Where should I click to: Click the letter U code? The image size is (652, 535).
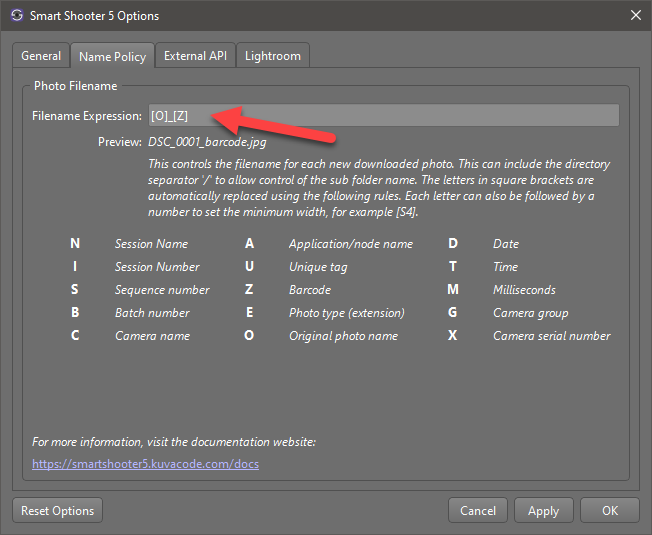(x=249, y=266)
